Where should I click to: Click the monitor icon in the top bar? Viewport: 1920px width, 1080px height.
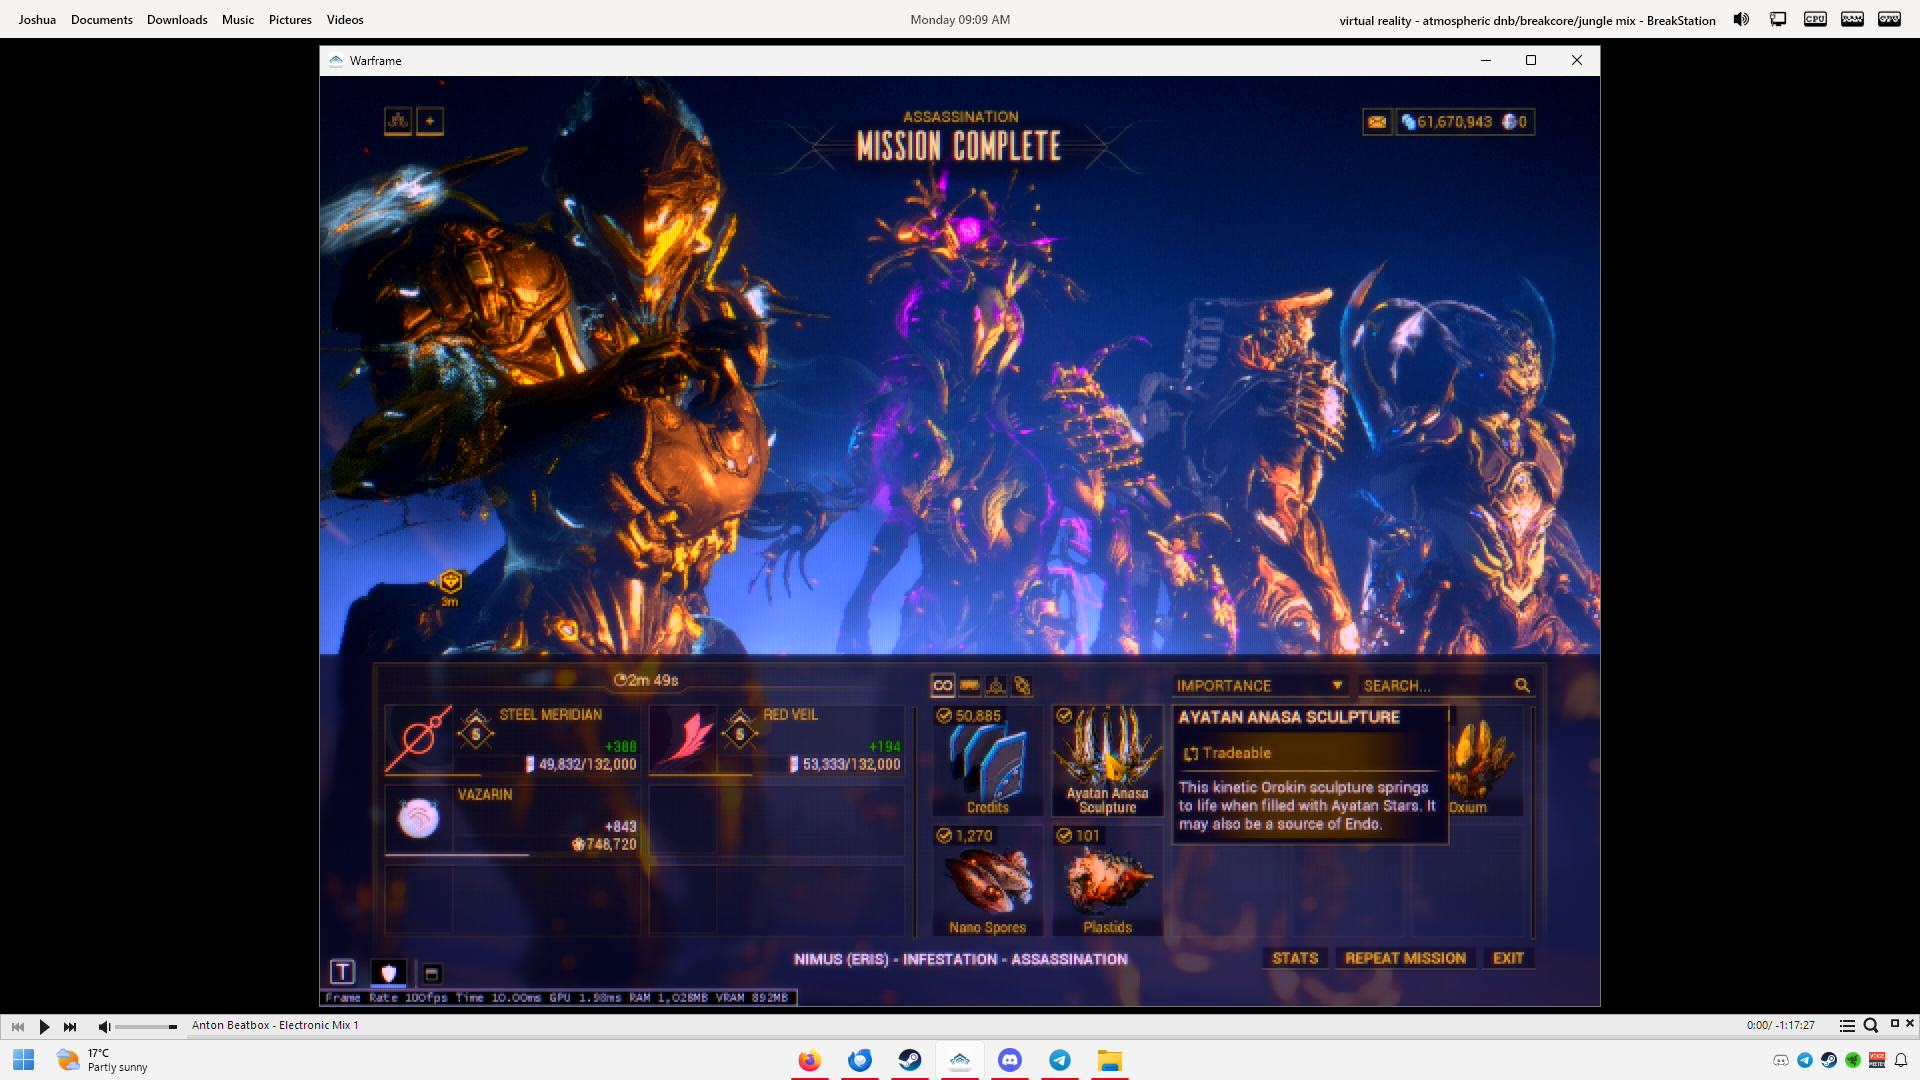coord(1778,19)
